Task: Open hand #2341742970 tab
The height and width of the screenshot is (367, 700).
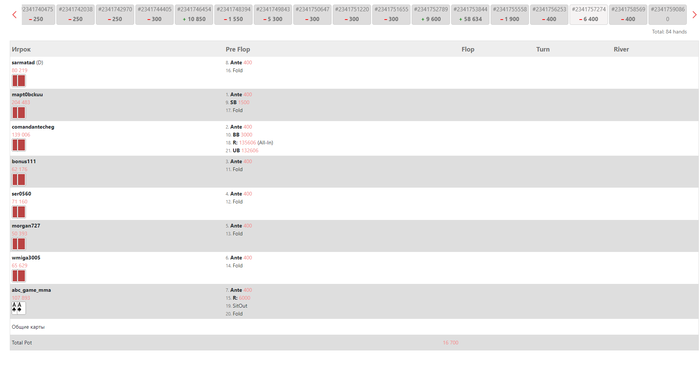Action: tap(115, 14)
